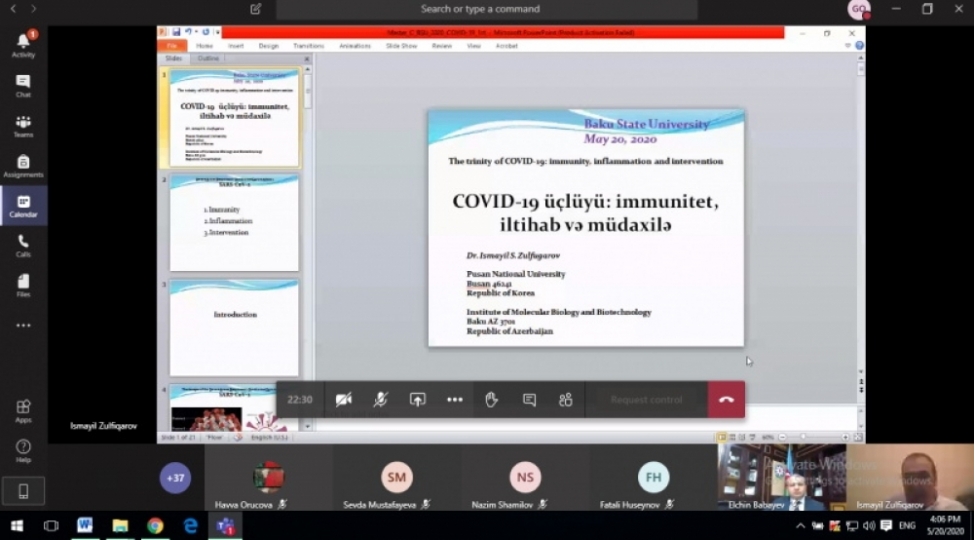Click the Windows Start button
The height and width of the screenshot is (540, 975).
coord(17,526)
